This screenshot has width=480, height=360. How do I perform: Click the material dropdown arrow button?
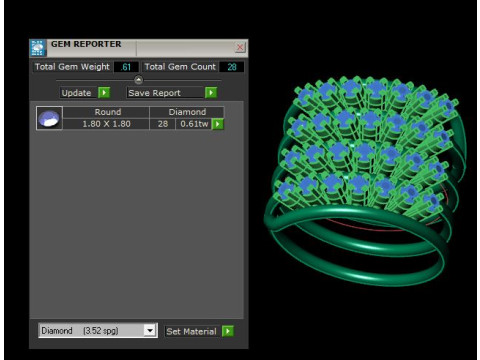150,330
